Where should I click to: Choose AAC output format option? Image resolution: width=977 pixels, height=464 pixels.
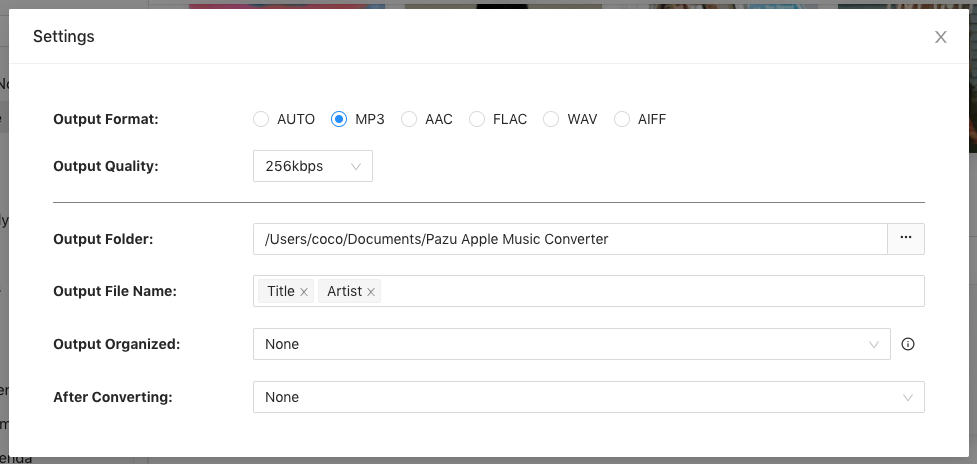pos(409,119)
